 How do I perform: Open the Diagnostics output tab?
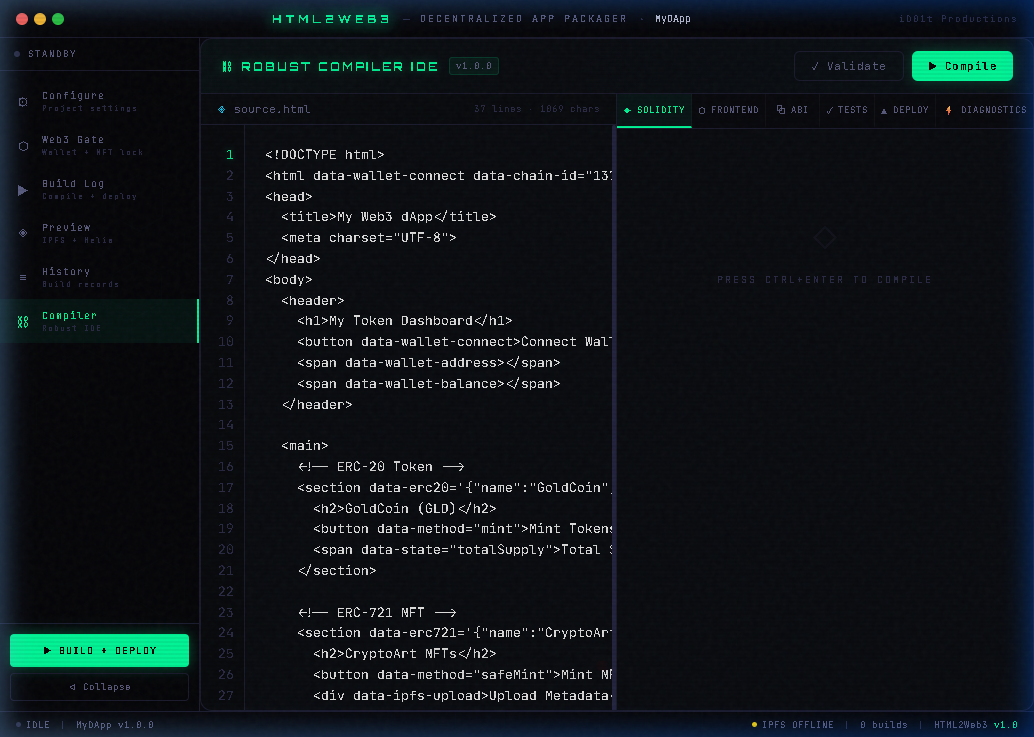click(x=985, y=110)
